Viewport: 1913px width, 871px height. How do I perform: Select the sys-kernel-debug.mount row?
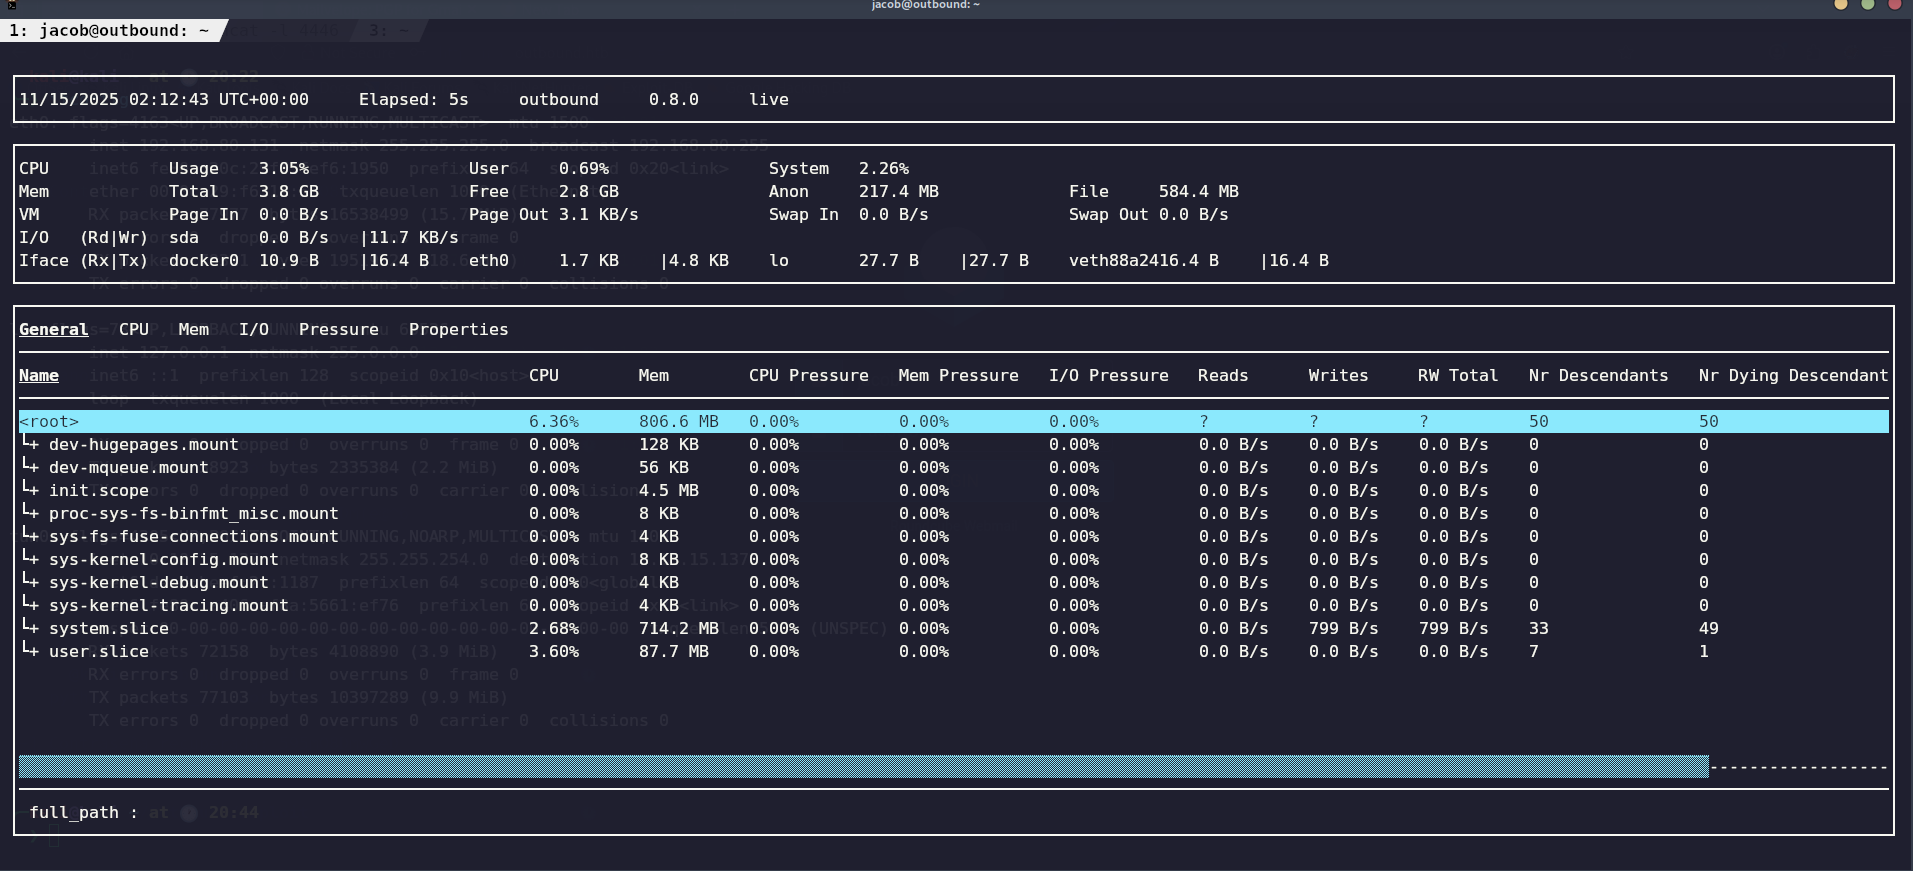pyautogui.click(x=158, y=582)
